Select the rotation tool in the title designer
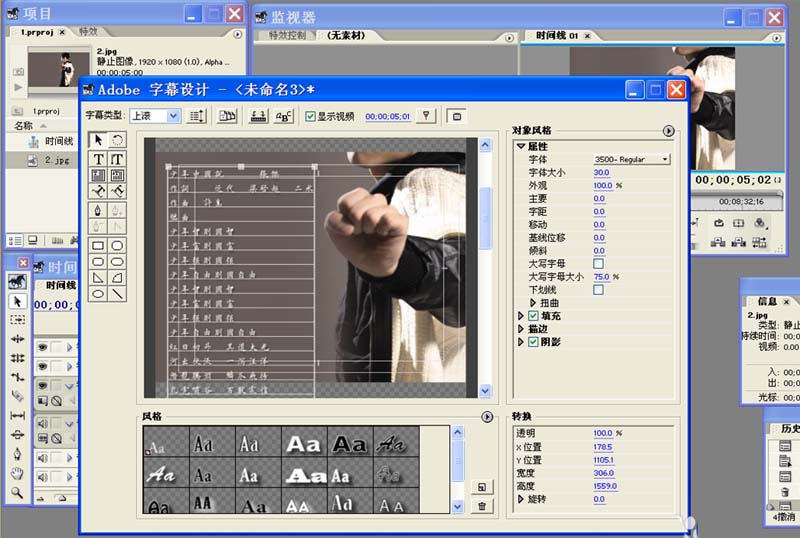800x538 pixels. tap(117, 140)
